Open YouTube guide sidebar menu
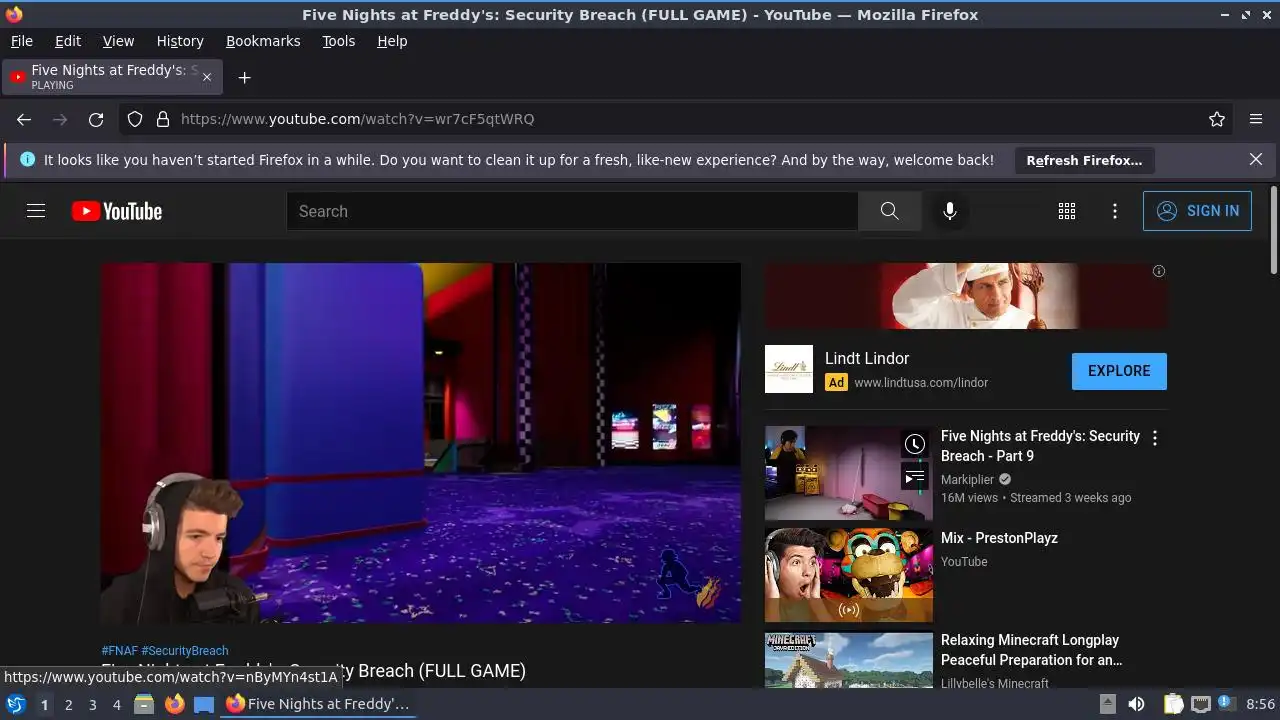Image resolution: width=1280 pixels, height=720 pixels. point(36,211)
